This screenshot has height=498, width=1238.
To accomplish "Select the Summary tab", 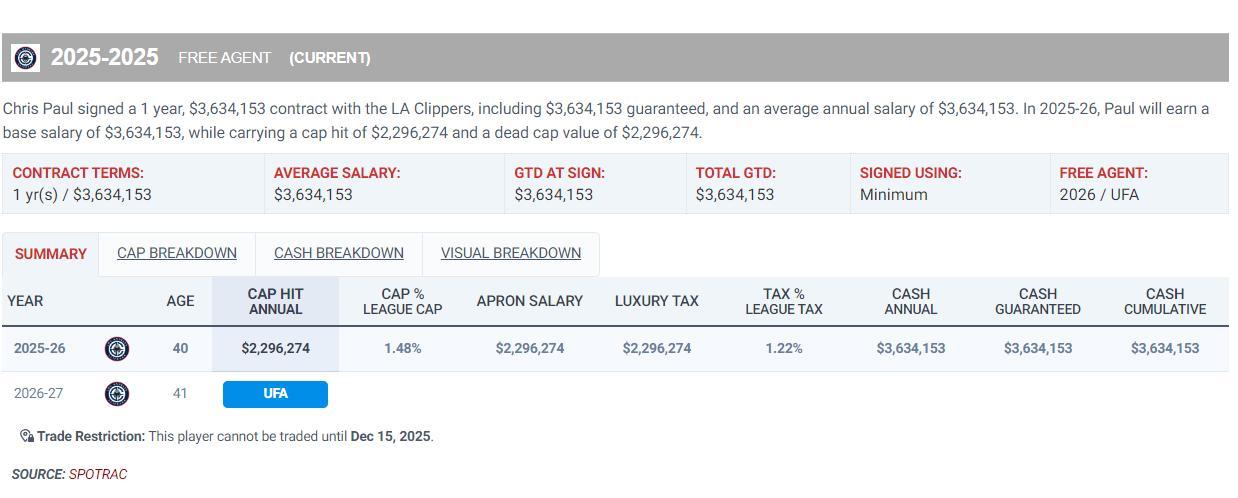I will coord(50,254).
